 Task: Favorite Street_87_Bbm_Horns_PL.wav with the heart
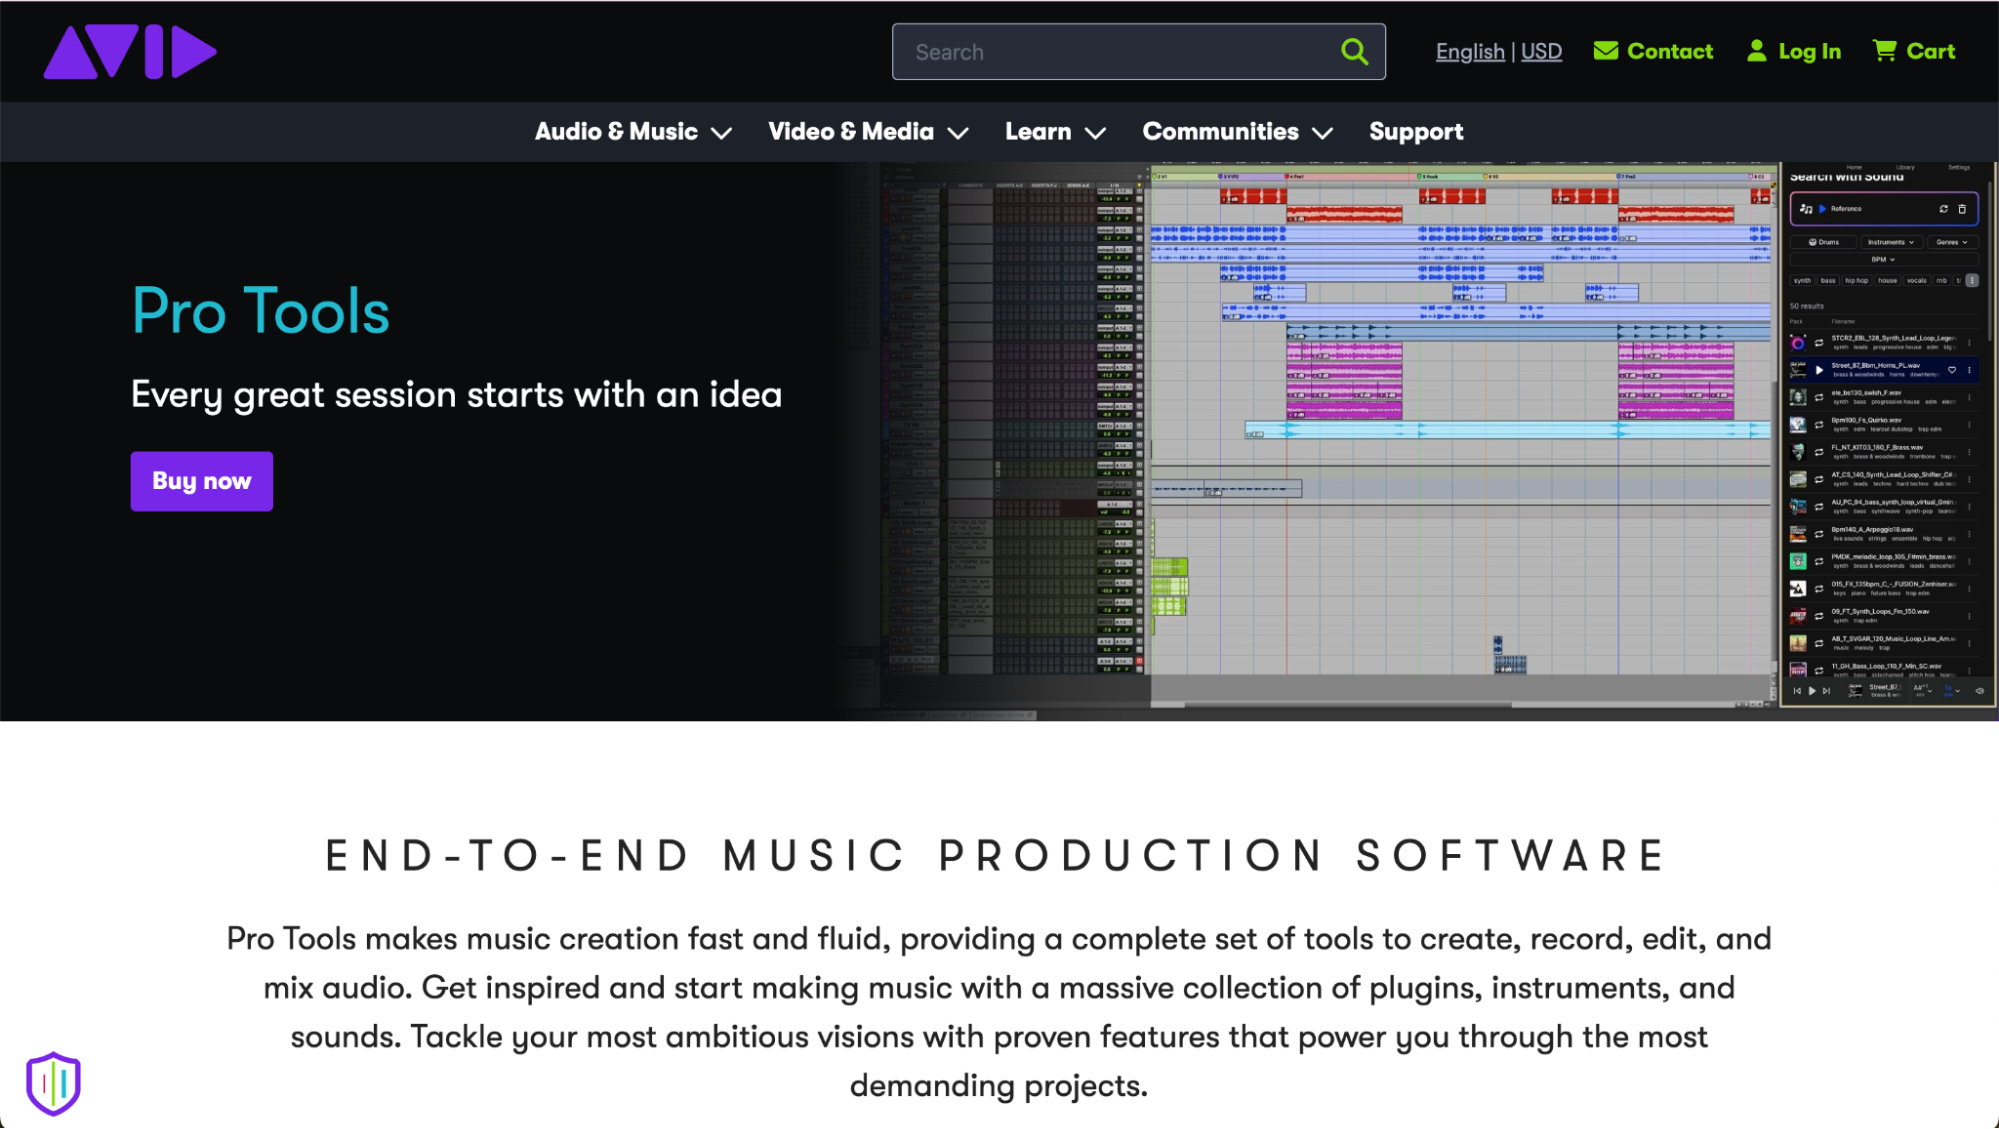[1952, 370]
